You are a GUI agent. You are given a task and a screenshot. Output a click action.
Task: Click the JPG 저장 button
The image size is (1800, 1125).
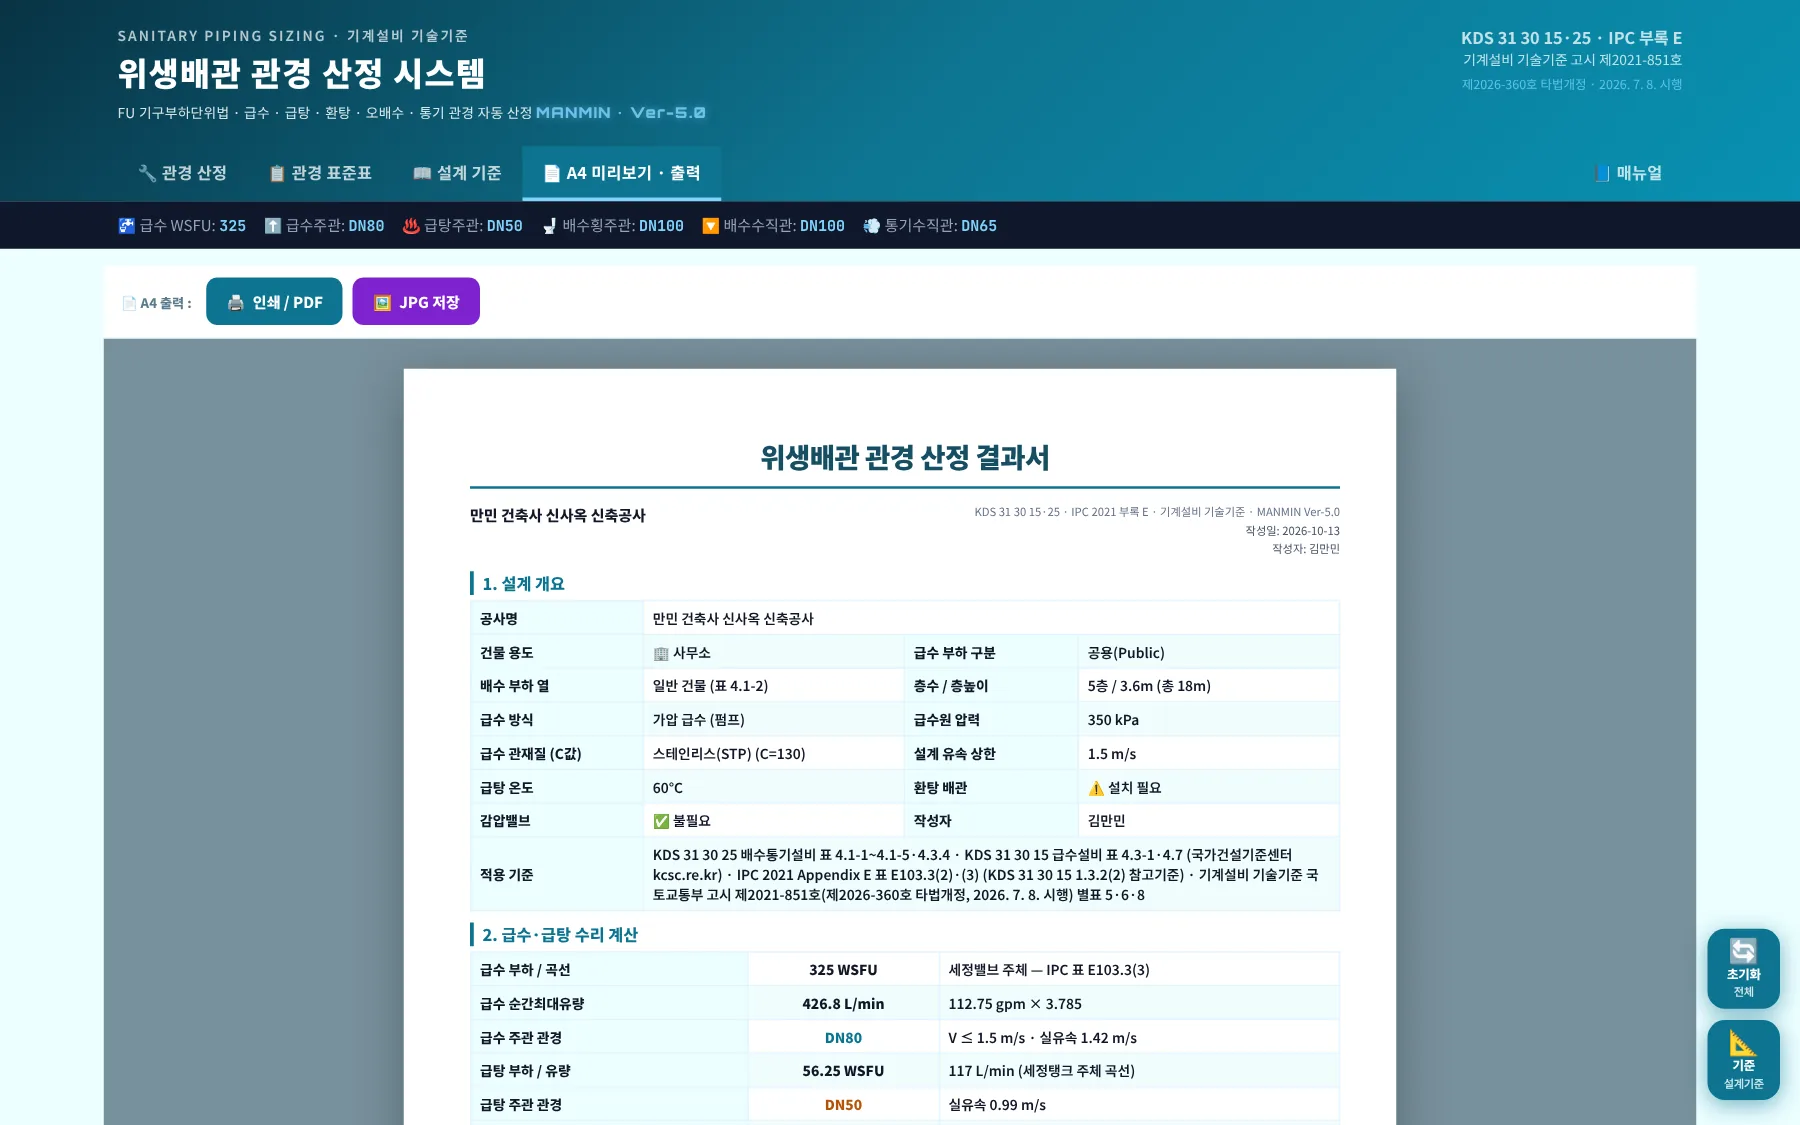pyautogui.click(x=416, y=302)
